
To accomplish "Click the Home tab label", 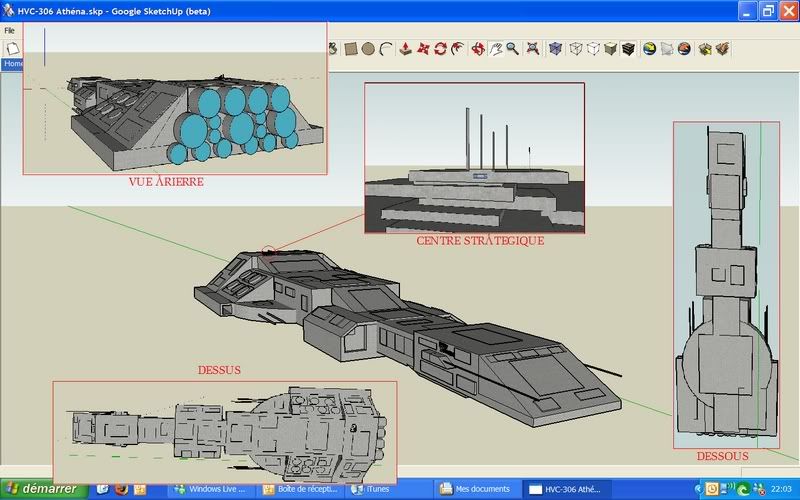I will [x=13, y=64].
